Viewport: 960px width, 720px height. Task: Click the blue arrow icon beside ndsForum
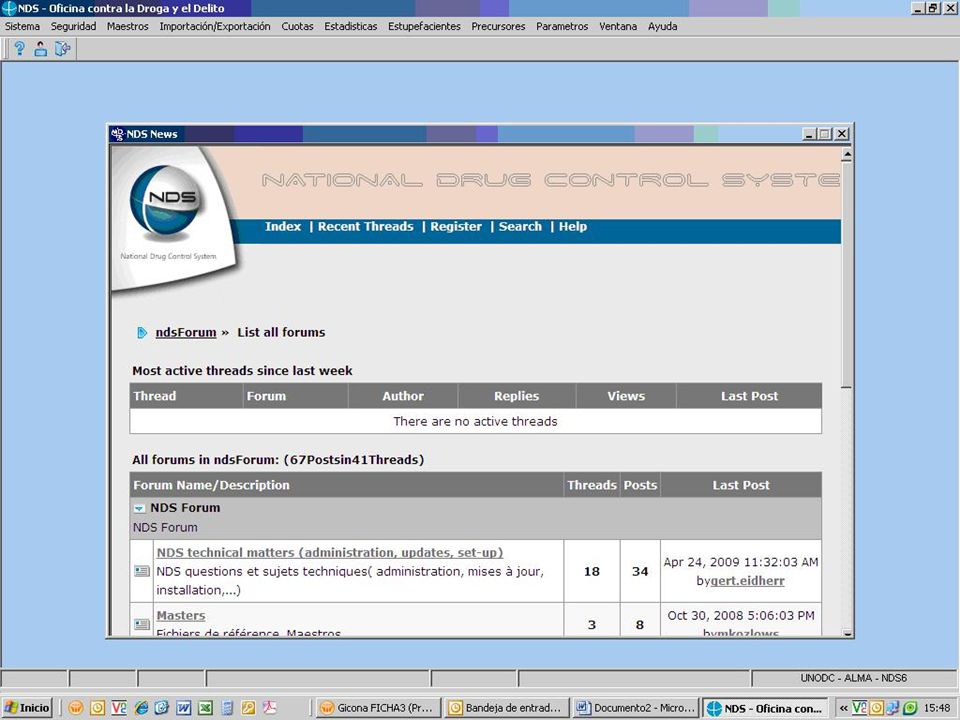(x=142, y=333)
